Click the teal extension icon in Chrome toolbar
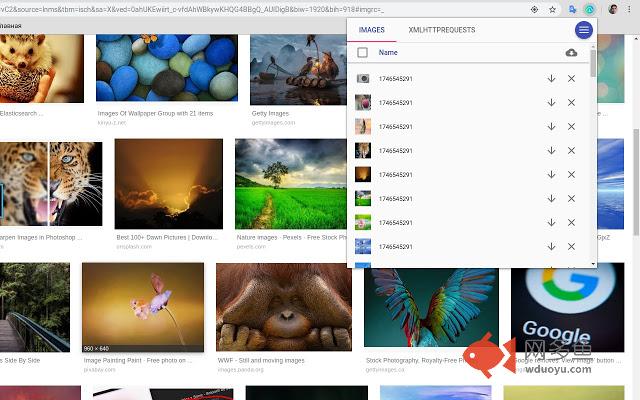The width and height of the screenshot is (640, 400). (x=589, y=9)
